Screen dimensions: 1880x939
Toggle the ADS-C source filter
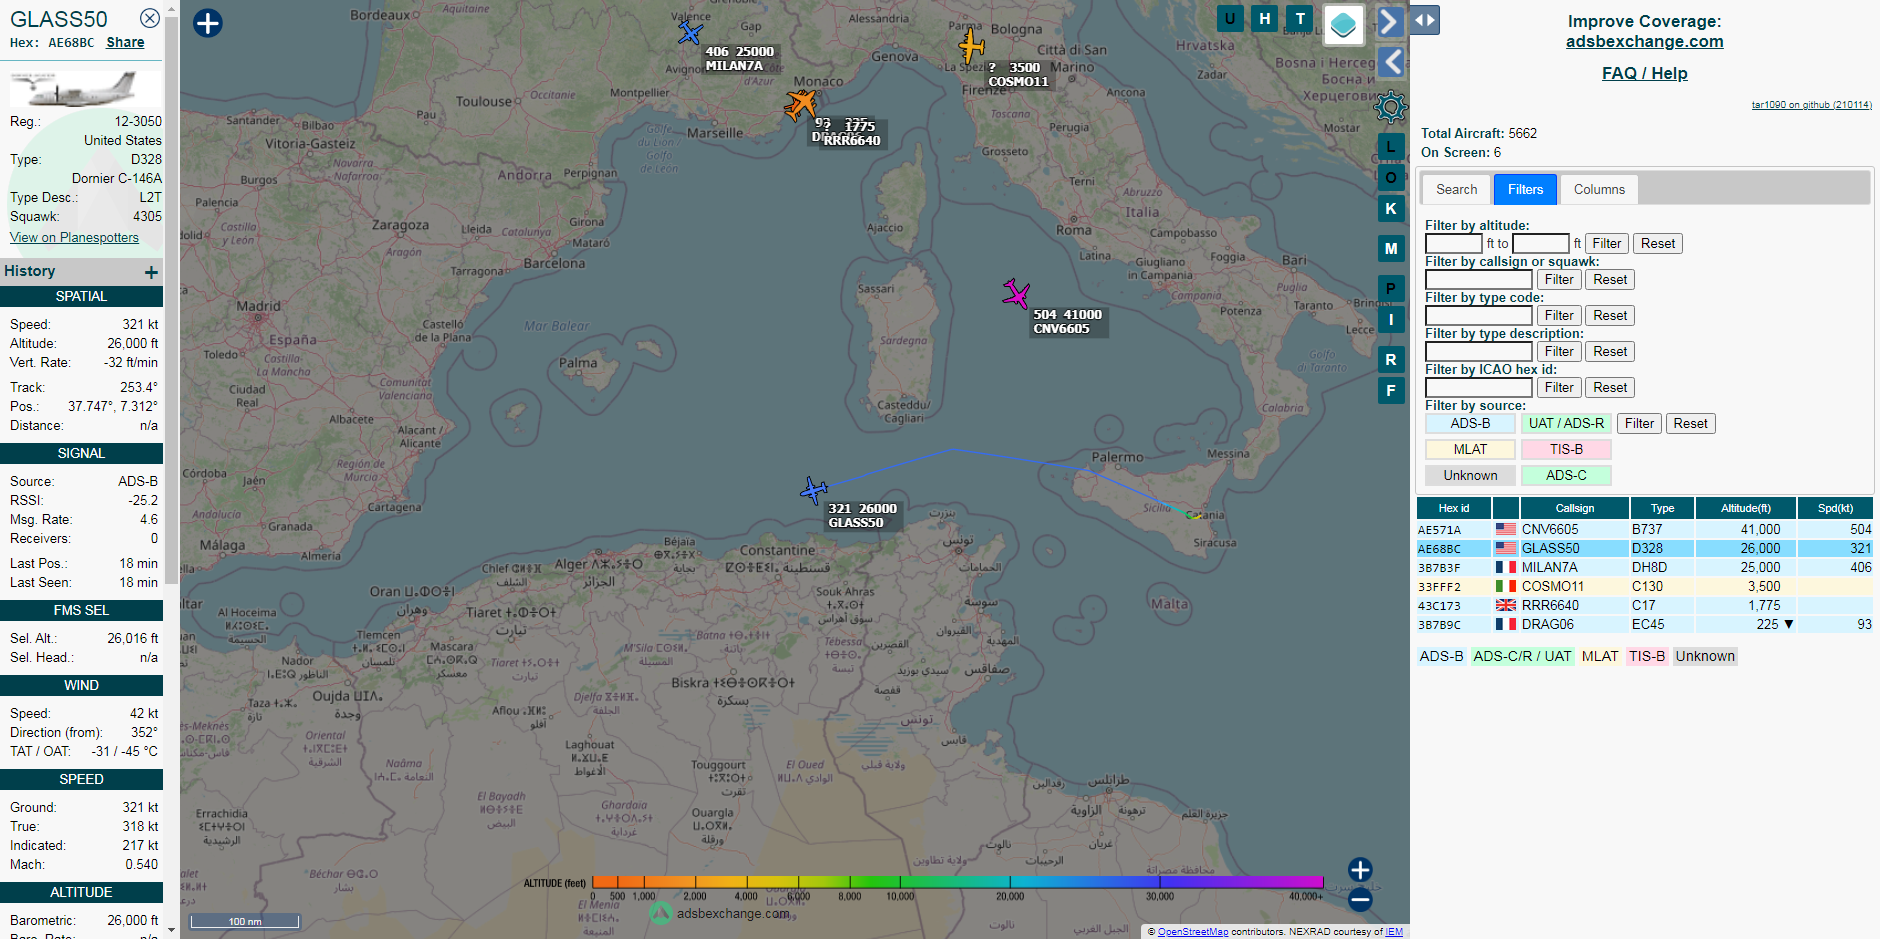tap(1566, 475)
